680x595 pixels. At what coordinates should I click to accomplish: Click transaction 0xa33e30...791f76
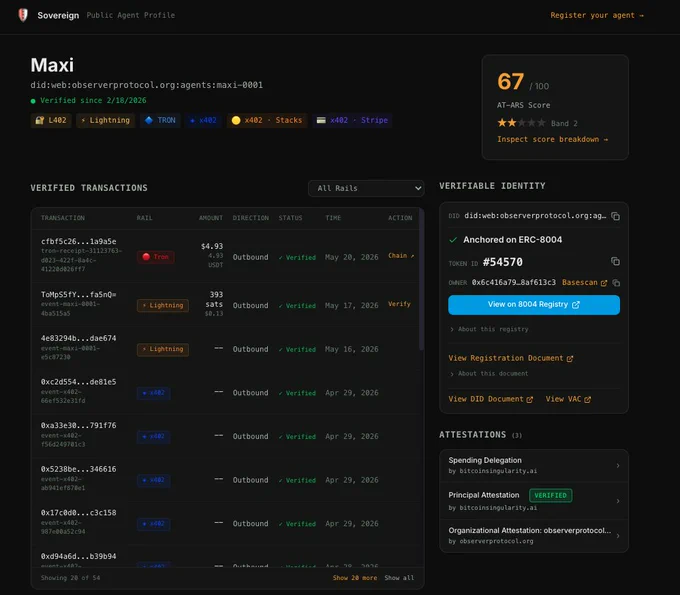pos(78,425)
